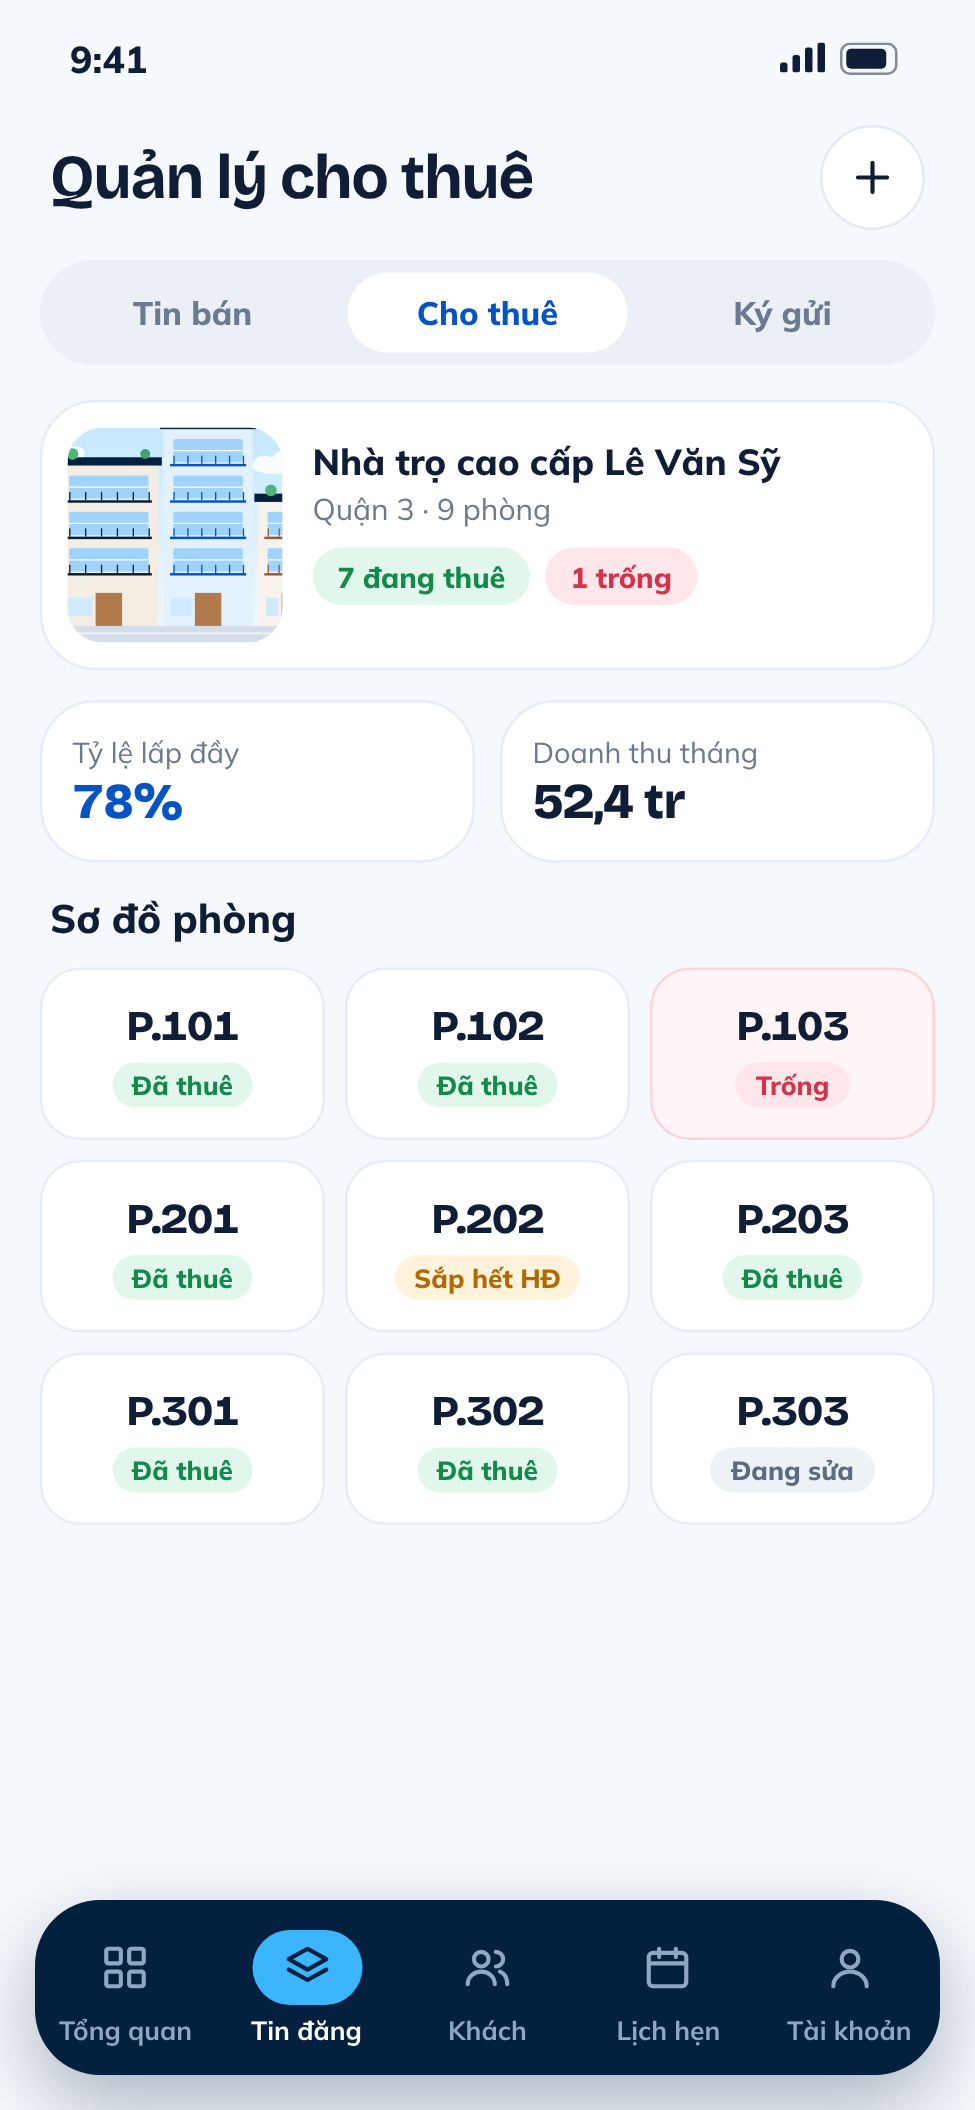Open Tỷ lệ lấp đầy card
Viewport: 975px width, 2110px height.
click(x=257, y=781)
